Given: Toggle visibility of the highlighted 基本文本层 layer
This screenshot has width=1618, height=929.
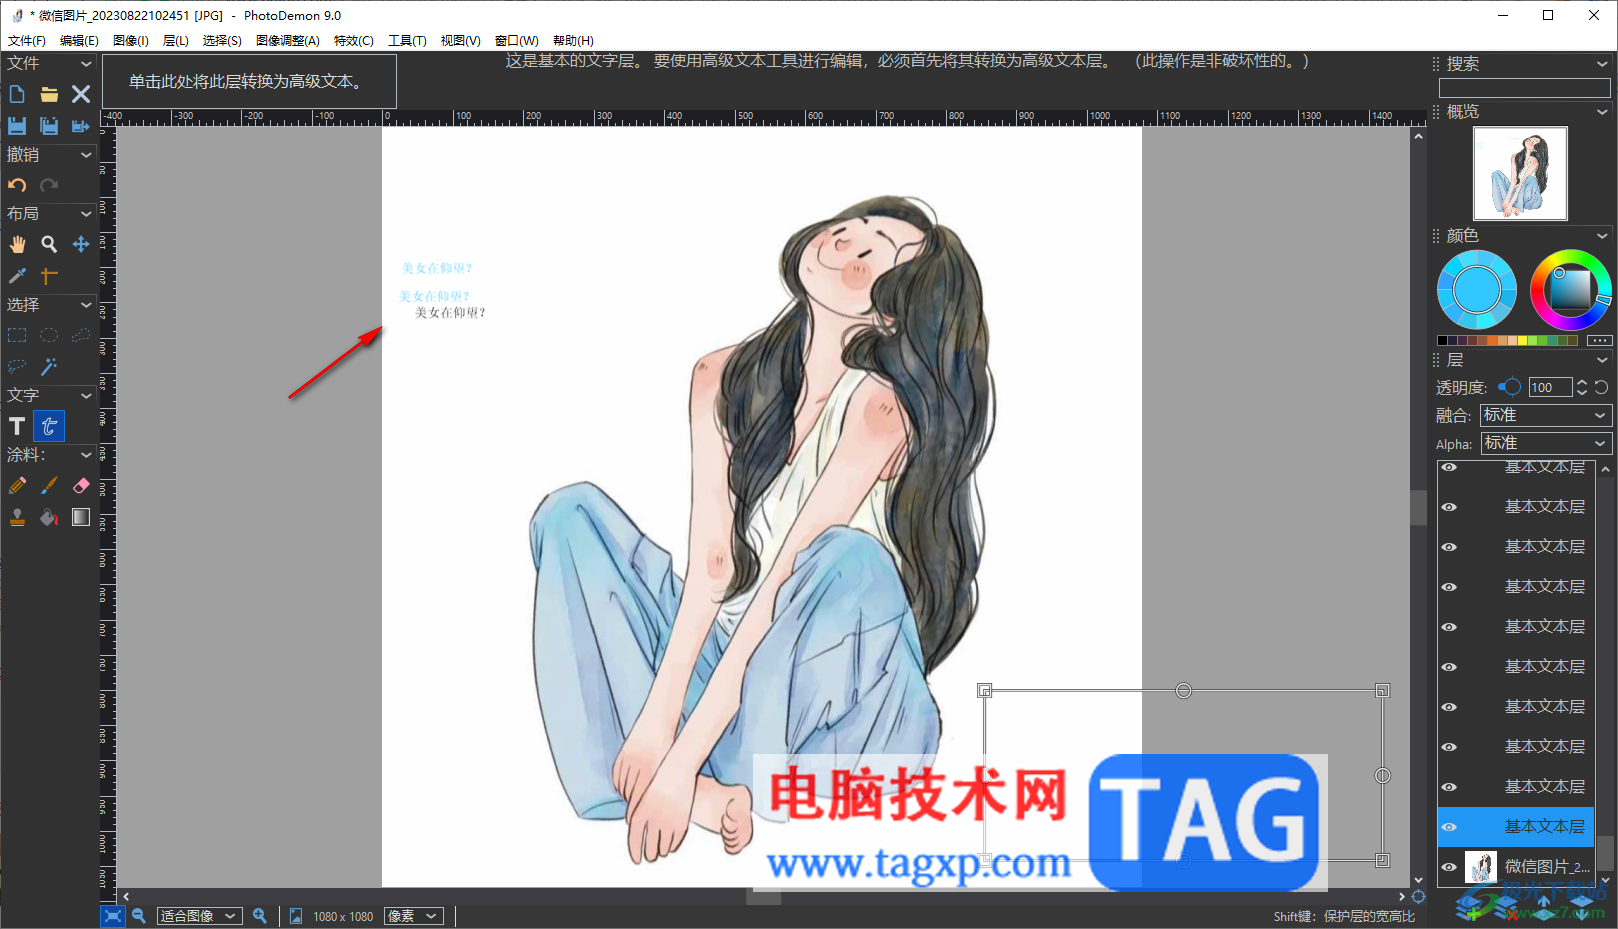Looking at the screenshot, I should [1449, 827].
